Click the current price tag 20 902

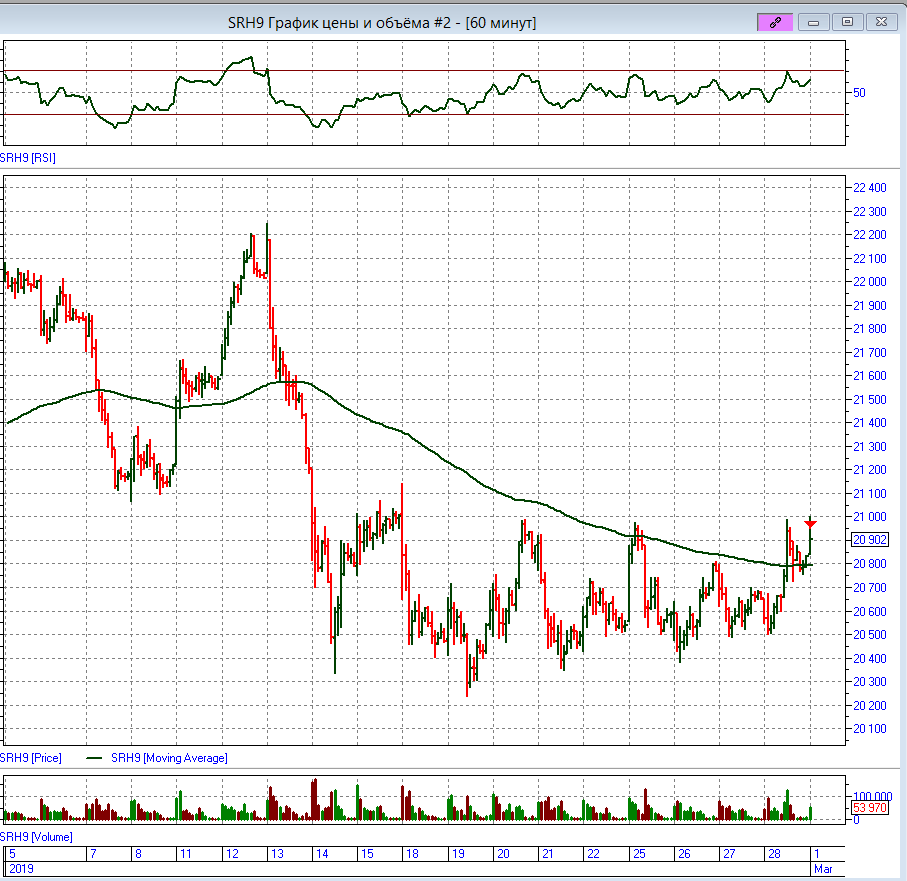[x=868, y=540]
